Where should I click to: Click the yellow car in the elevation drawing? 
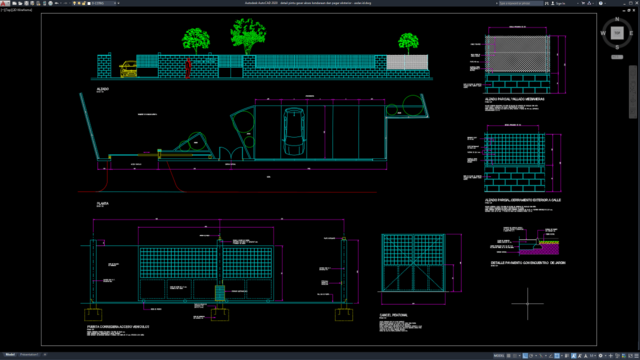click(x=128, y=69)
